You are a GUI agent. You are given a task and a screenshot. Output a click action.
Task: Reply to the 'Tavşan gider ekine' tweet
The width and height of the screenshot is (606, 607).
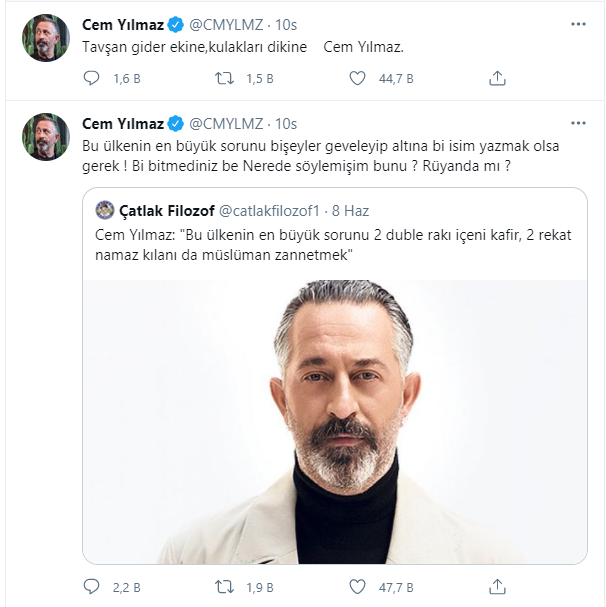(x=91, y=79)
